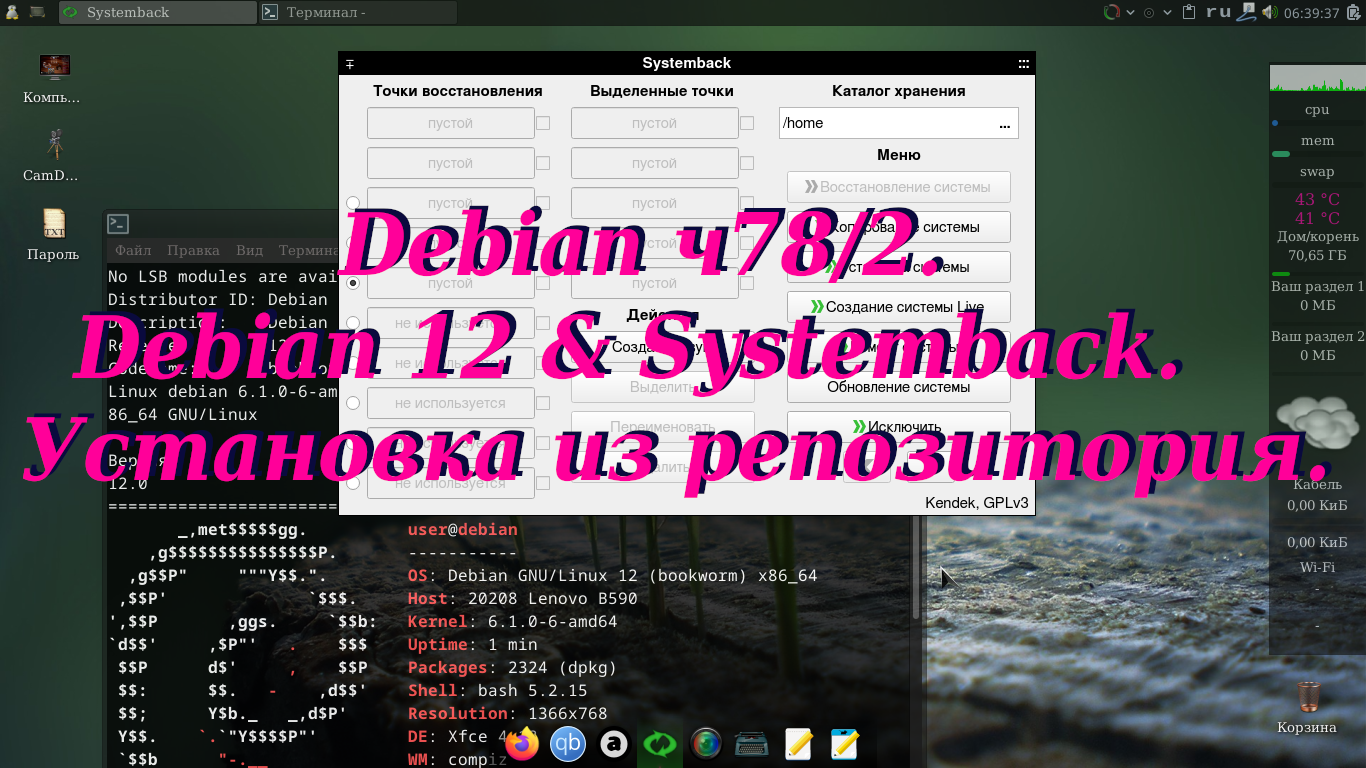Viewport: 1366px width, 768px height.
Task: Click the Создание системы Live button
Action: [x=898, y=307]
